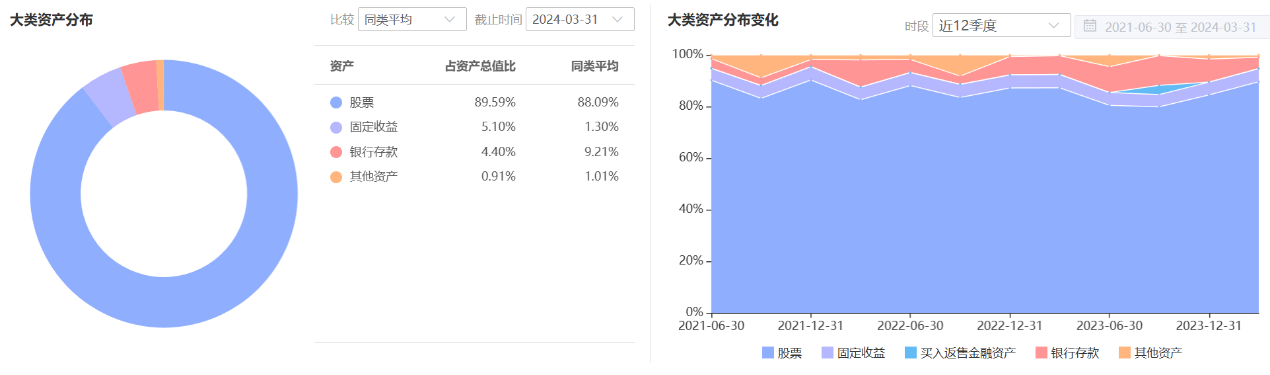
Task: Toggle 买入返售金融资产 legend item
Action: click(x=960, y=353)
